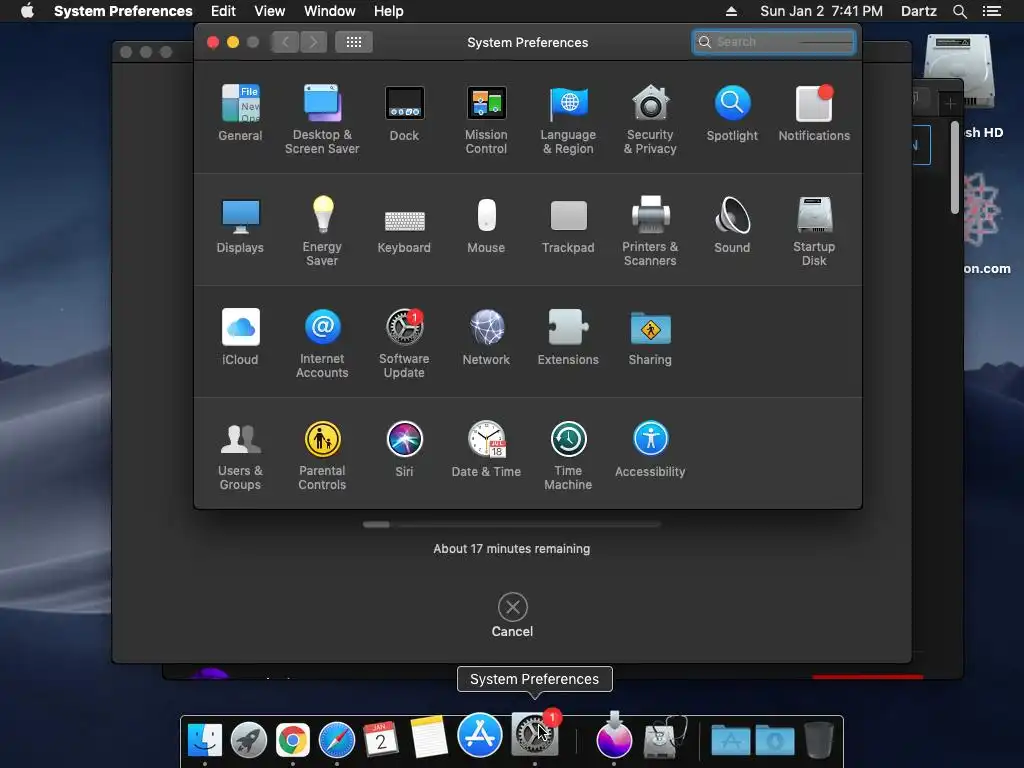Open the Sound preferences pane
1024x768 pixels.
732,225
